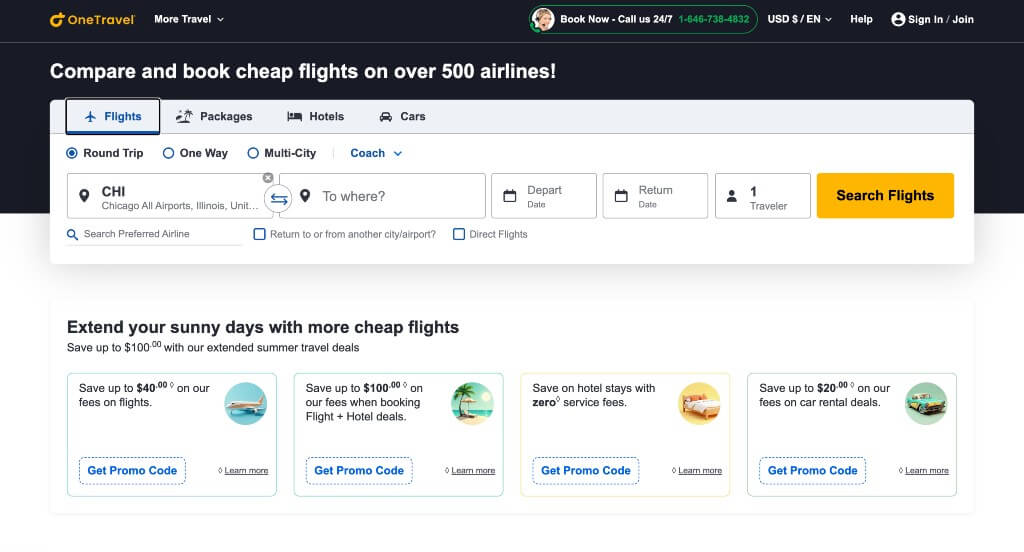Open Learn more on the flights deal card
The height and width of the screenshot is (552, 1024).
pos(246,470)
